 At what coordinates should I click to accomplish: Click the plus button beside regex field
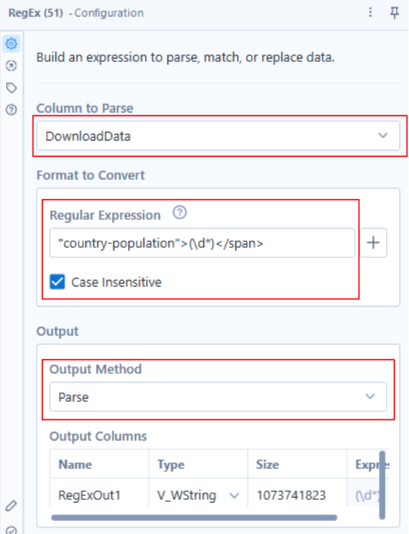tap(374, 242)
